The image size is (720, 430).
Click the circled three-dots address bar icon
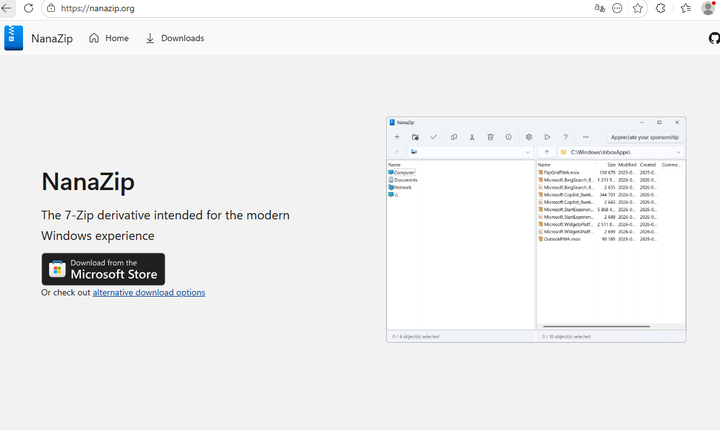coord(617,8)
